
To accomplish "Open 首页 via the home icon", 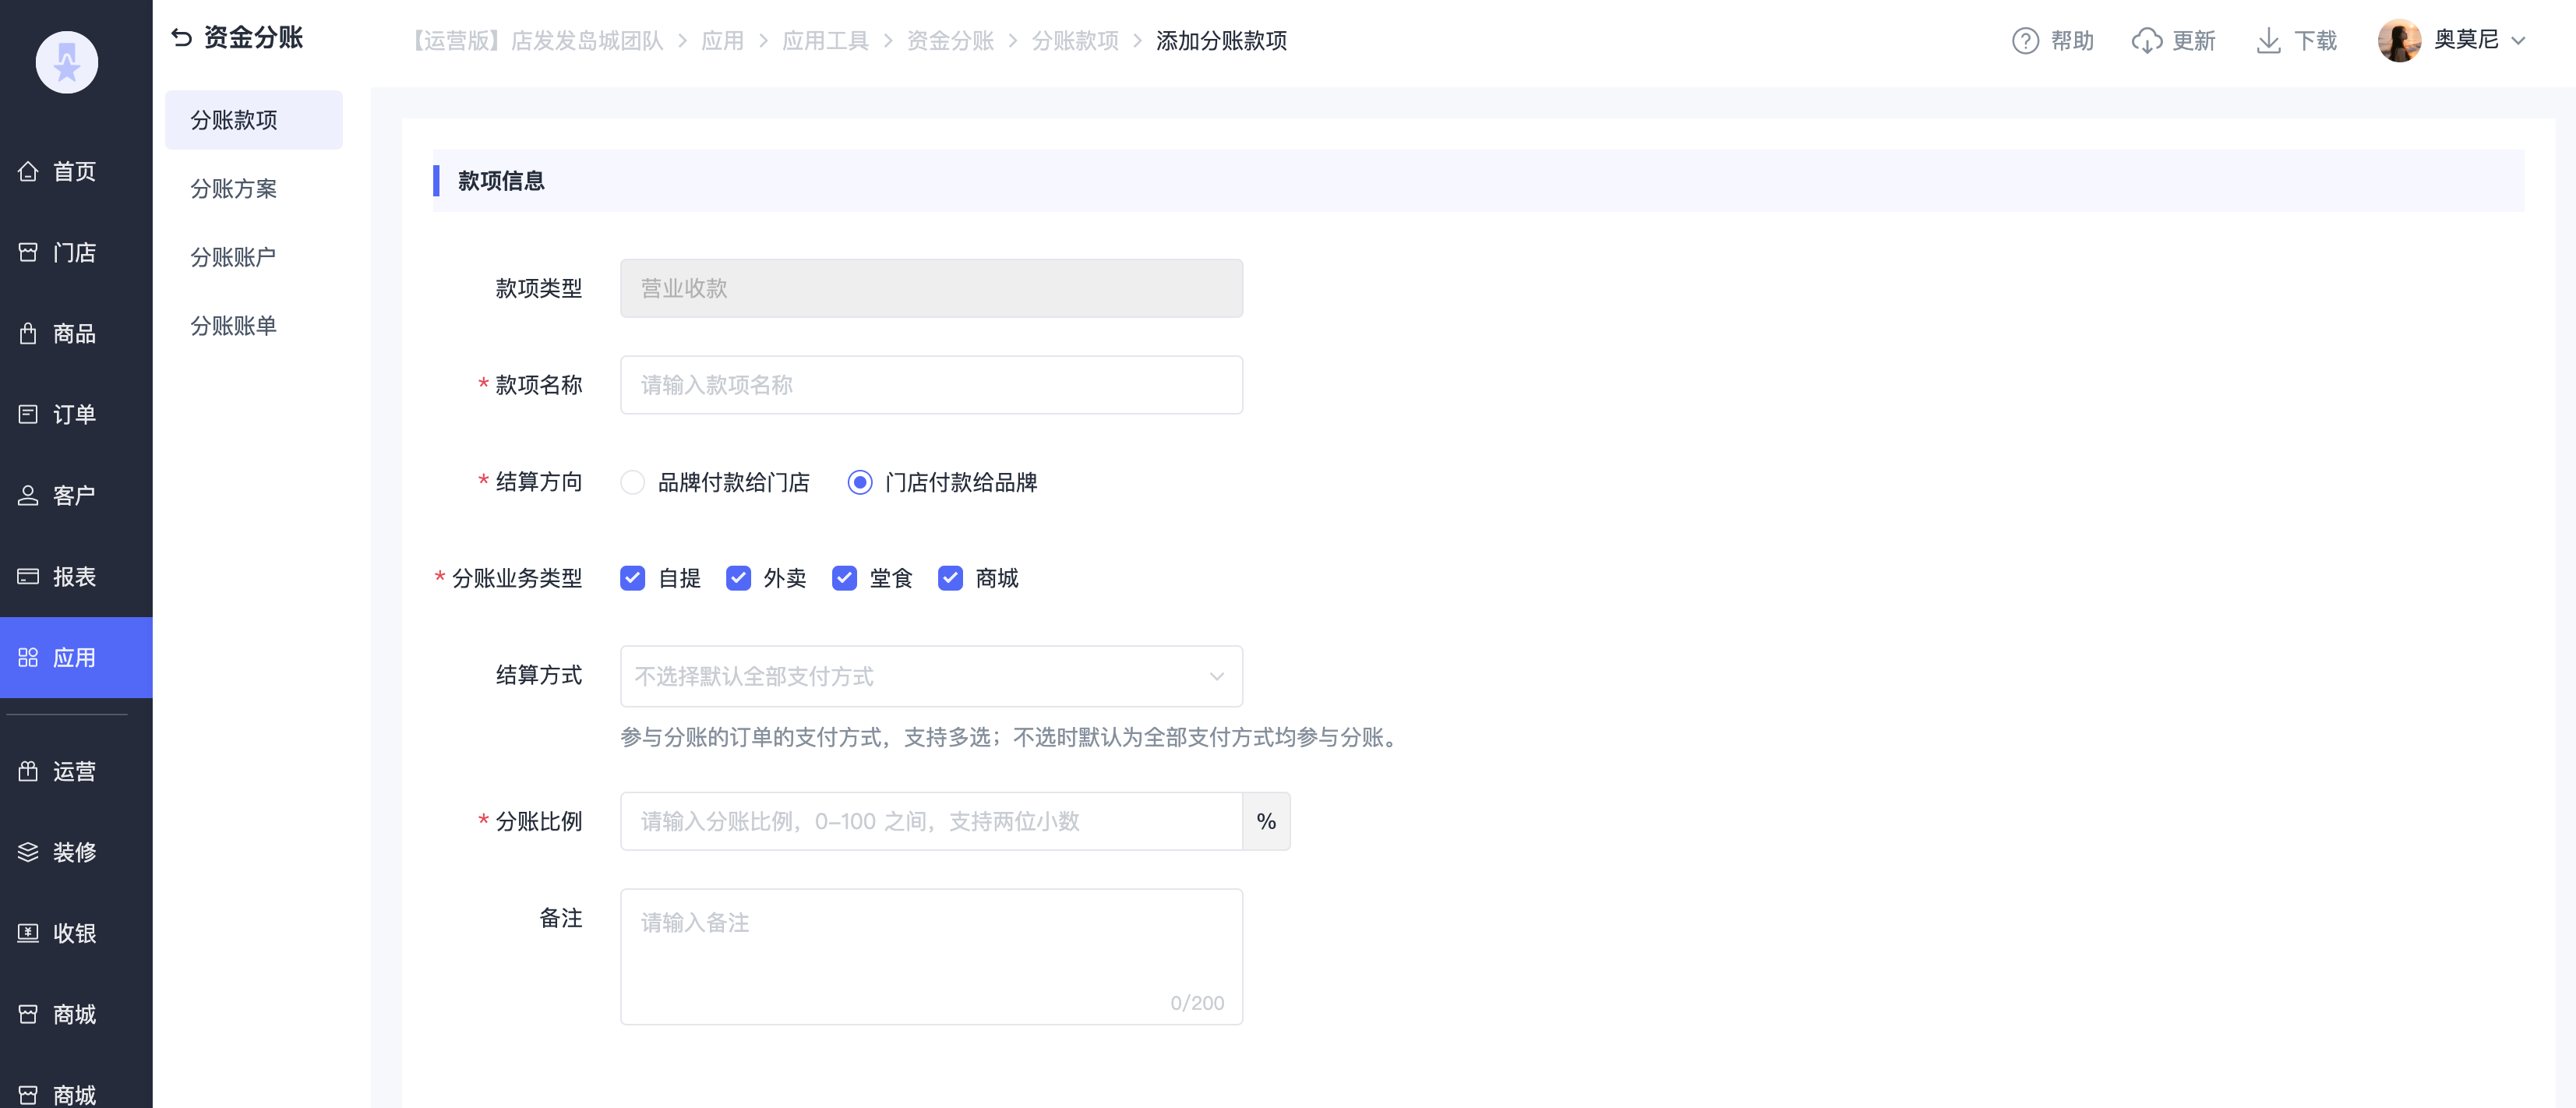I will (x=28, y=171).
